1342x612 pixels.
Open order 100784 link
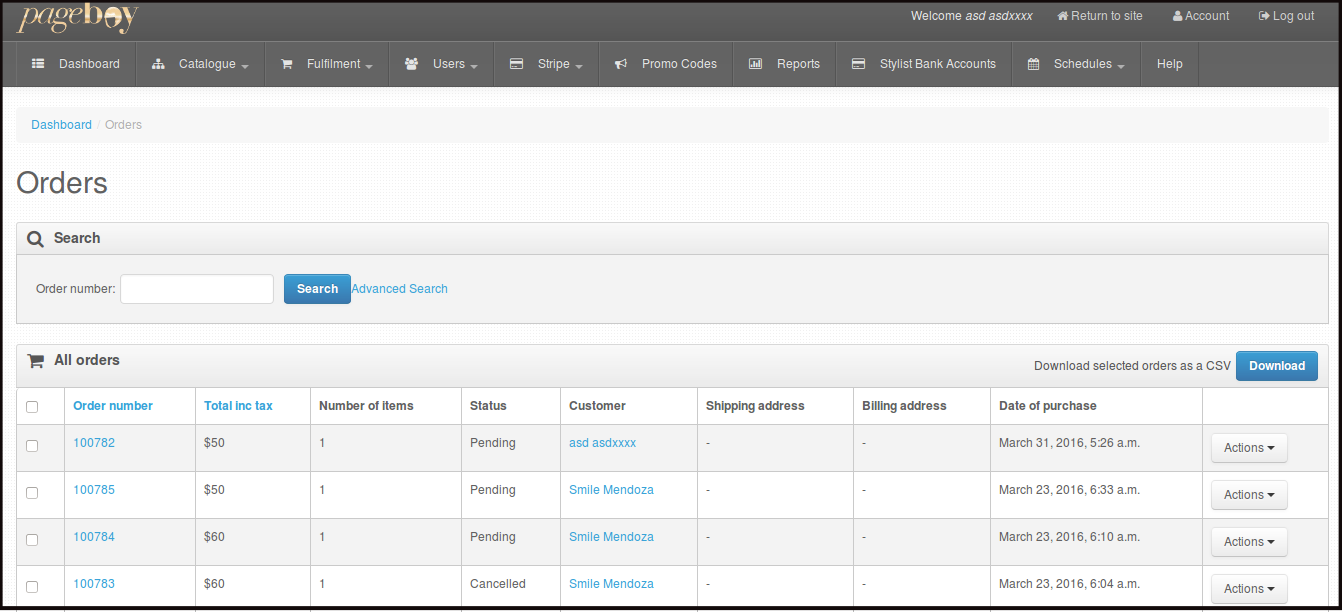(94, 537)
